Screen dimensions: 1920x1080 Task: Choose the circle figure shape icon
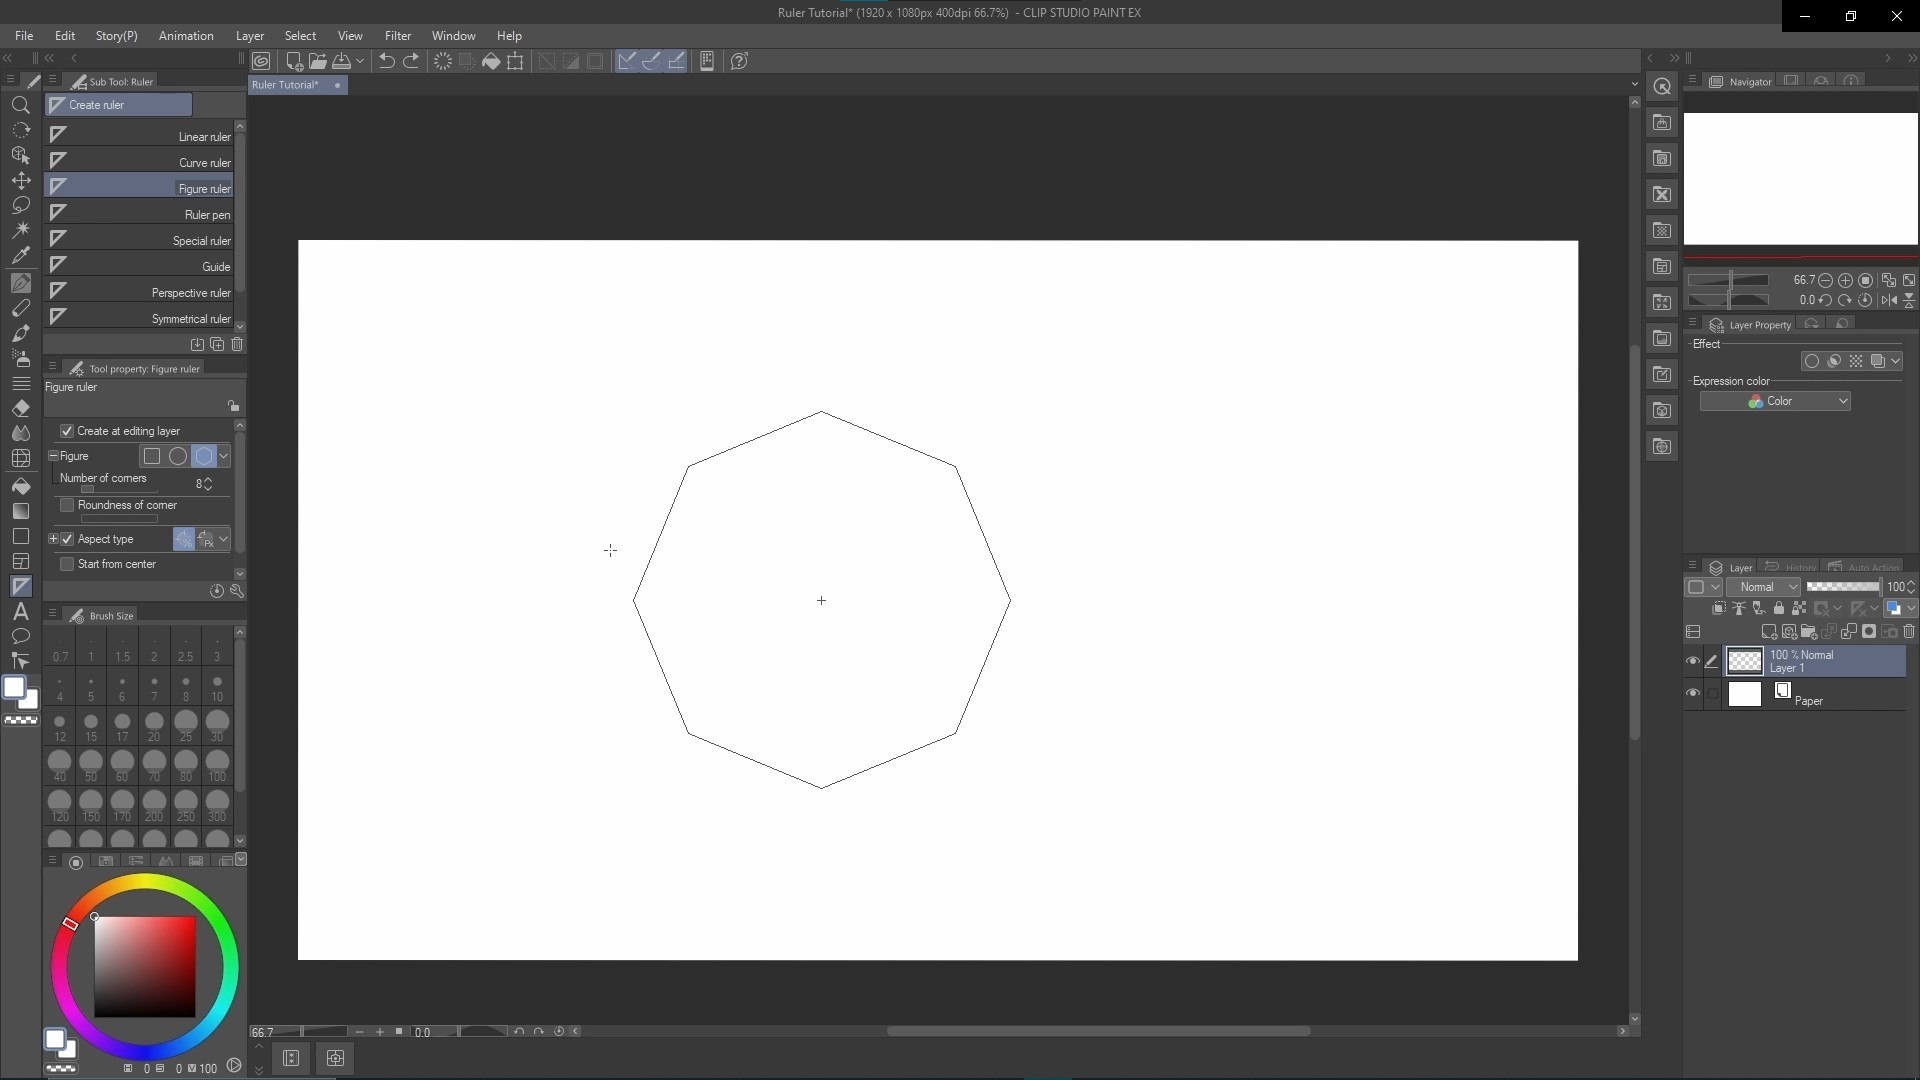[178, 456]
